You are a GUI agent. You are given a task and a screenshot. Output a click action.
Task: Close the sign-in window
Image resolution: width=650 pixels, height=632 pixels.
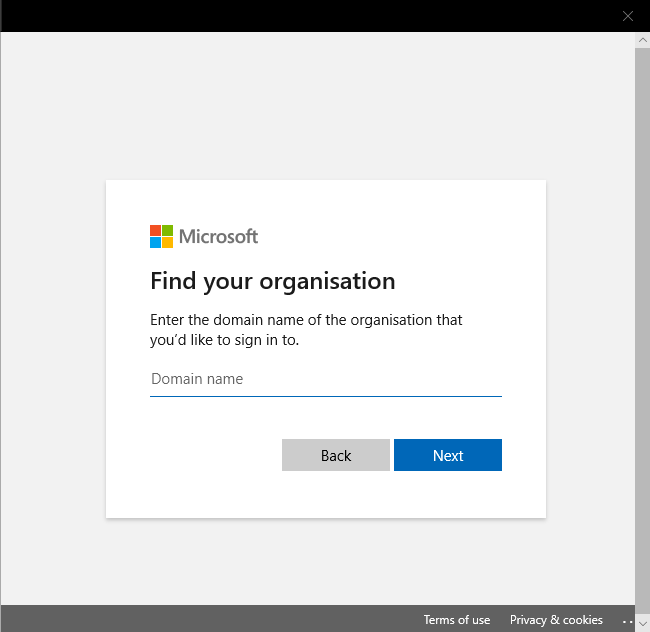[628, 16]
